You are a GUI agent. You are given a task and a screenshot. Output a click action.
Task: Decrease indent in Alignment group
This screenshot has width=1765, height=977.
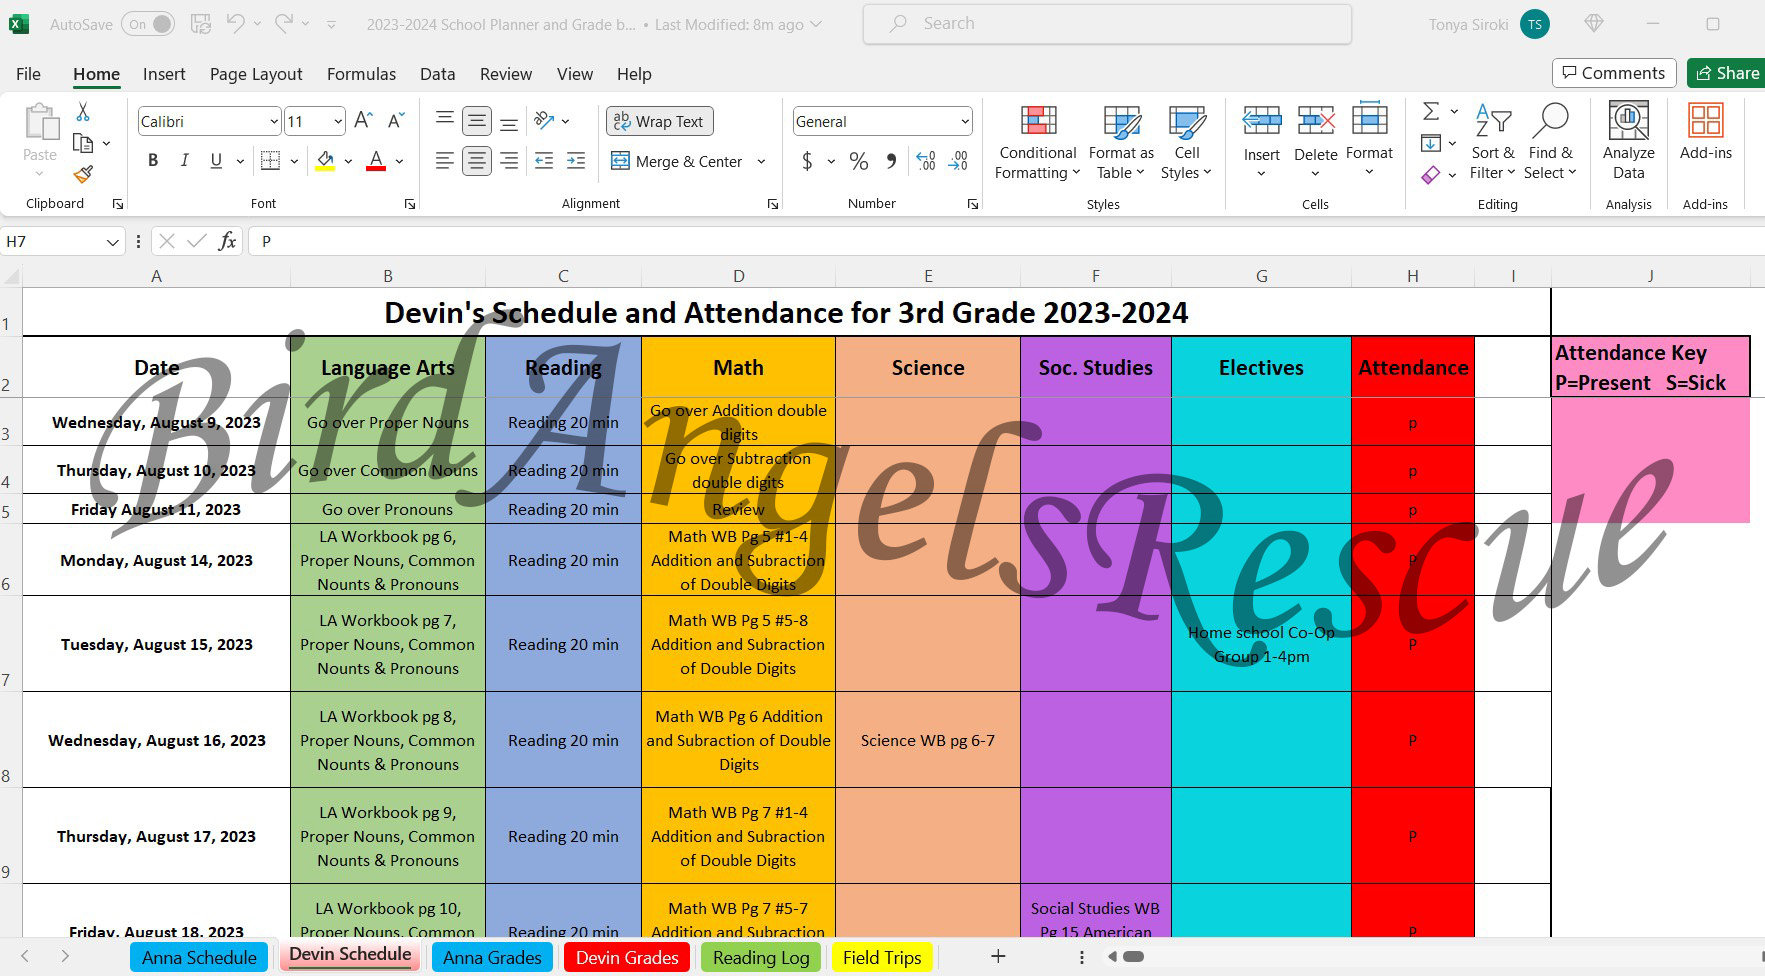point(544,160)
